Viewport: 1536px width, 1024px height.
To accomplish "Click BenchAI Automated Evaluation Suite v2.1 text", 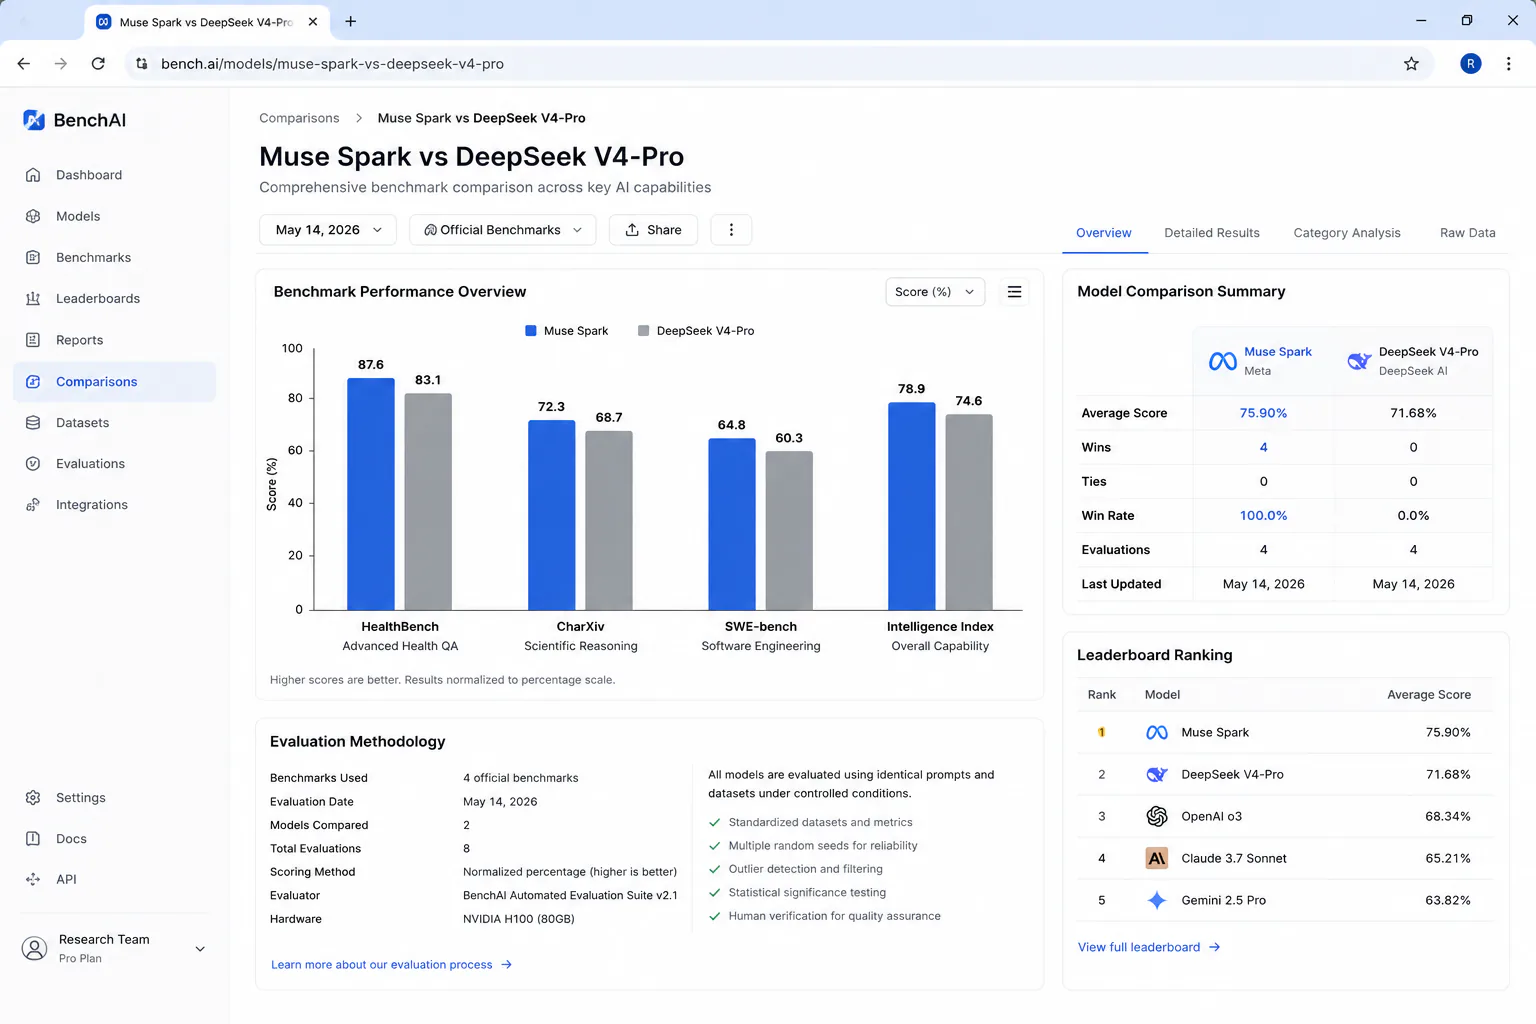I will pos(570,895).
